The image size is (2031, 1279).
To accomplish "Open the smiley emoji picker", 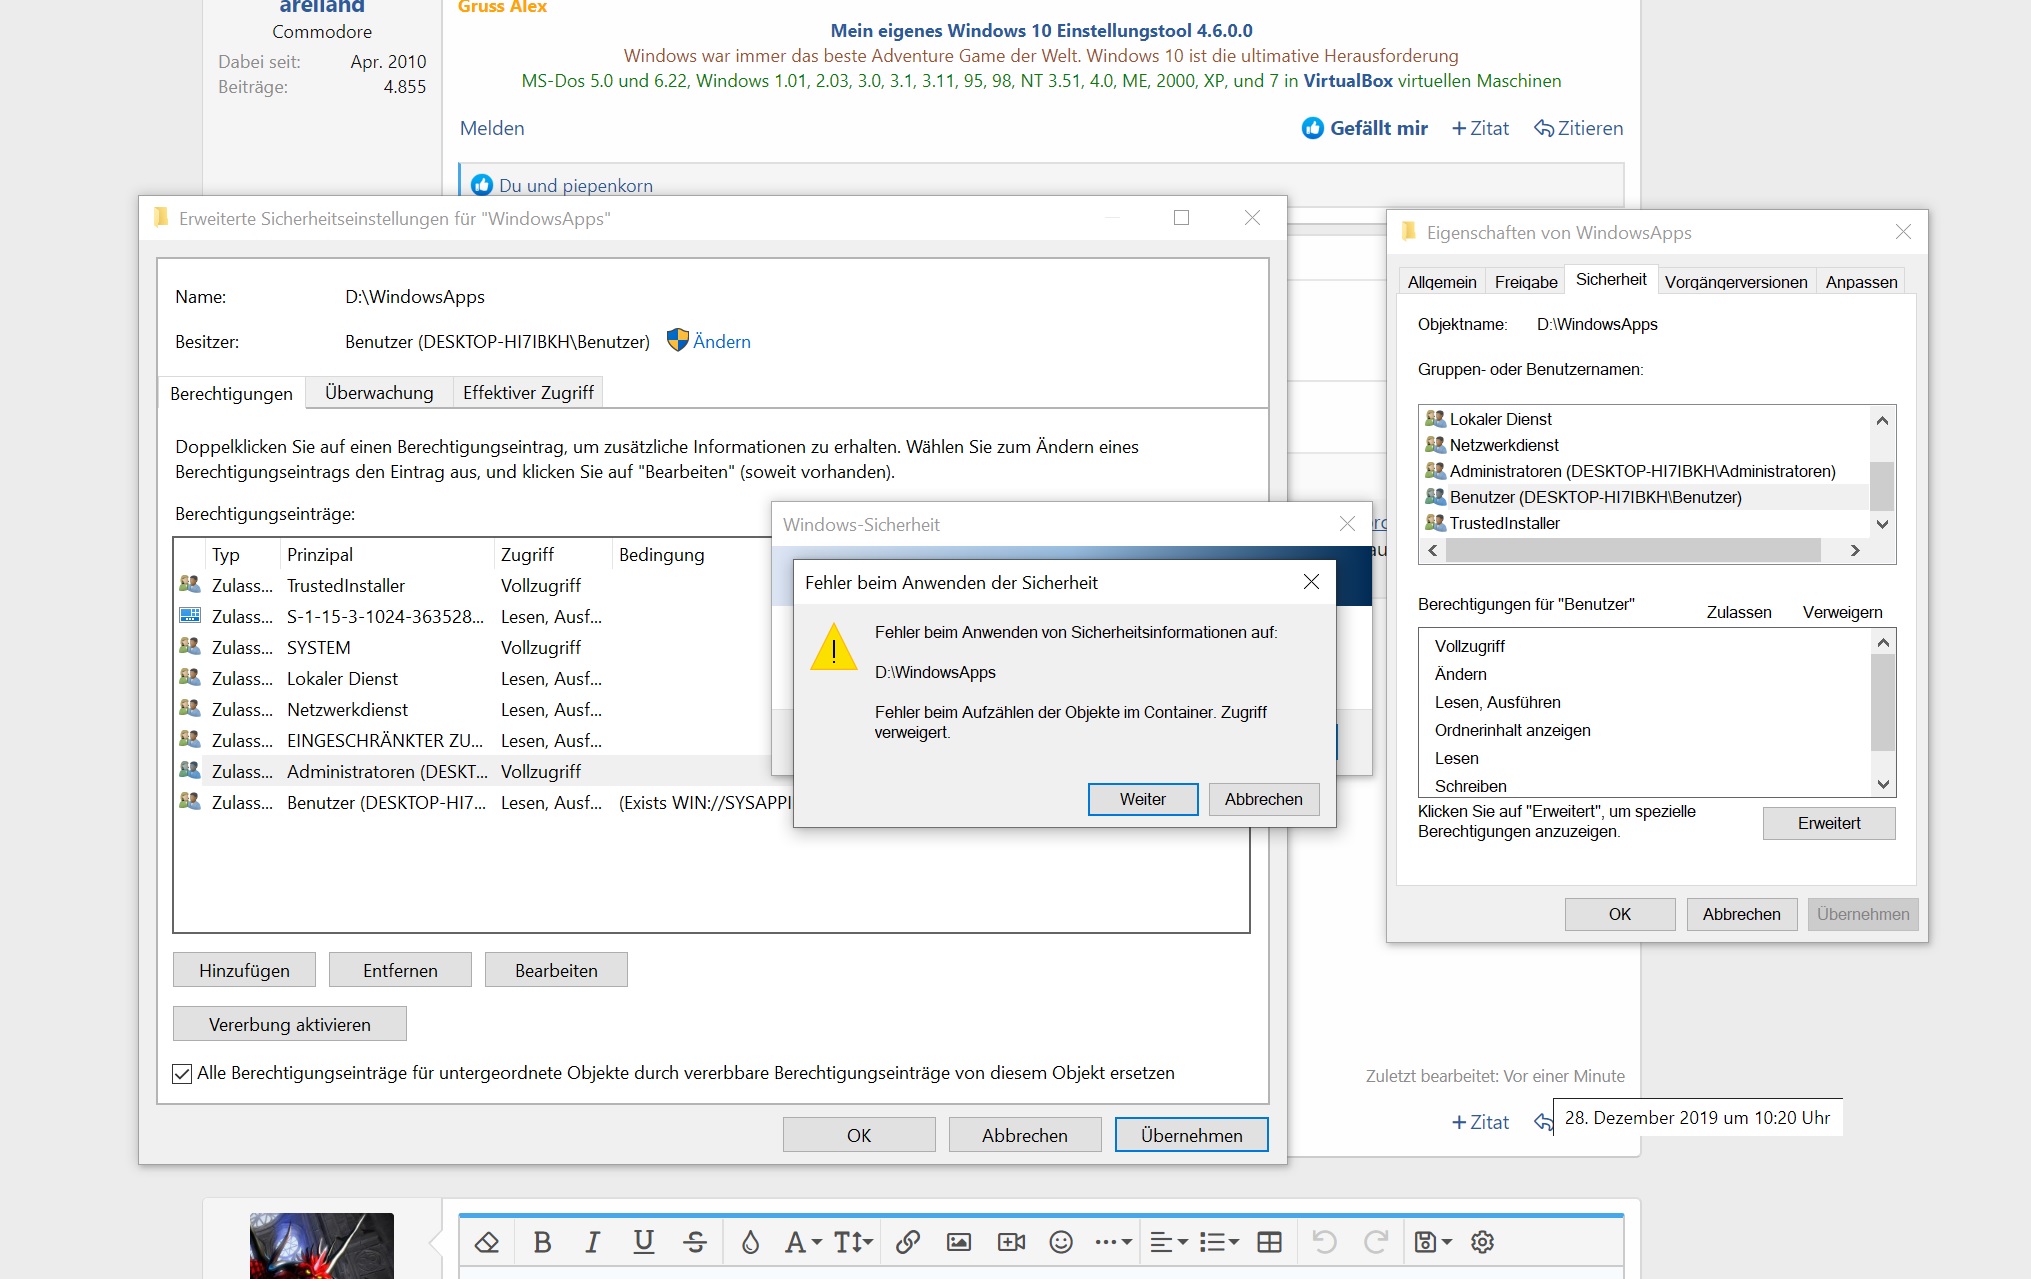I will [x=1061, y=1242].
